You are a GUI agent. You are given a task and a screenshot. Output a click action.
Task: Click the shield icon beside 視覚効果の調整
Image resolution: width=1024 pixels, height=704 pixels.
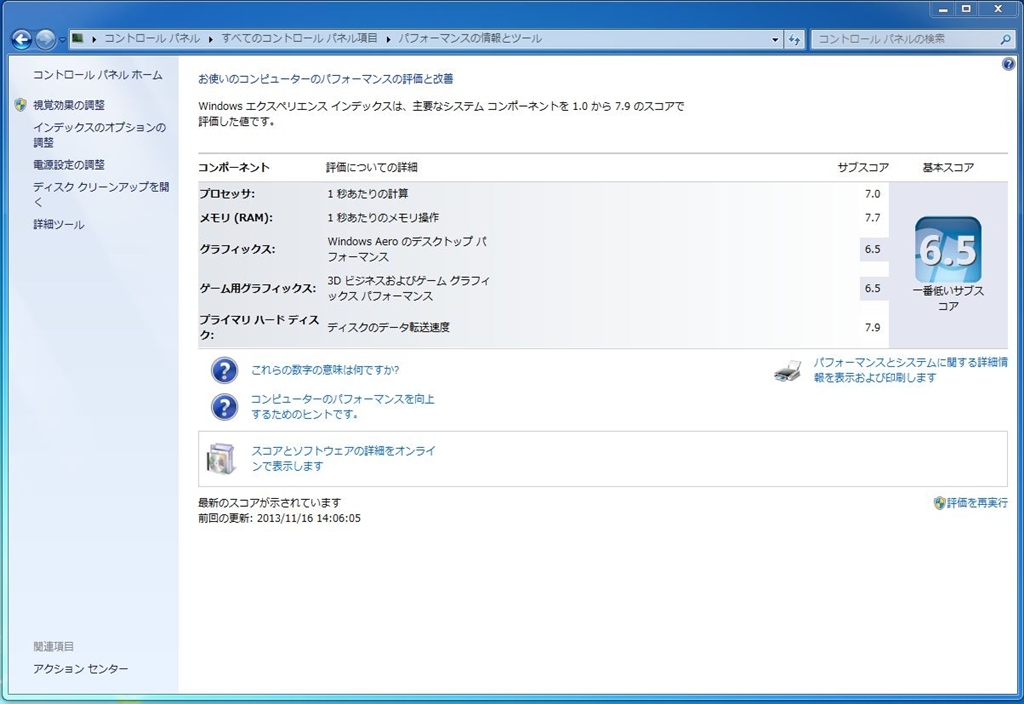[21, 104]
